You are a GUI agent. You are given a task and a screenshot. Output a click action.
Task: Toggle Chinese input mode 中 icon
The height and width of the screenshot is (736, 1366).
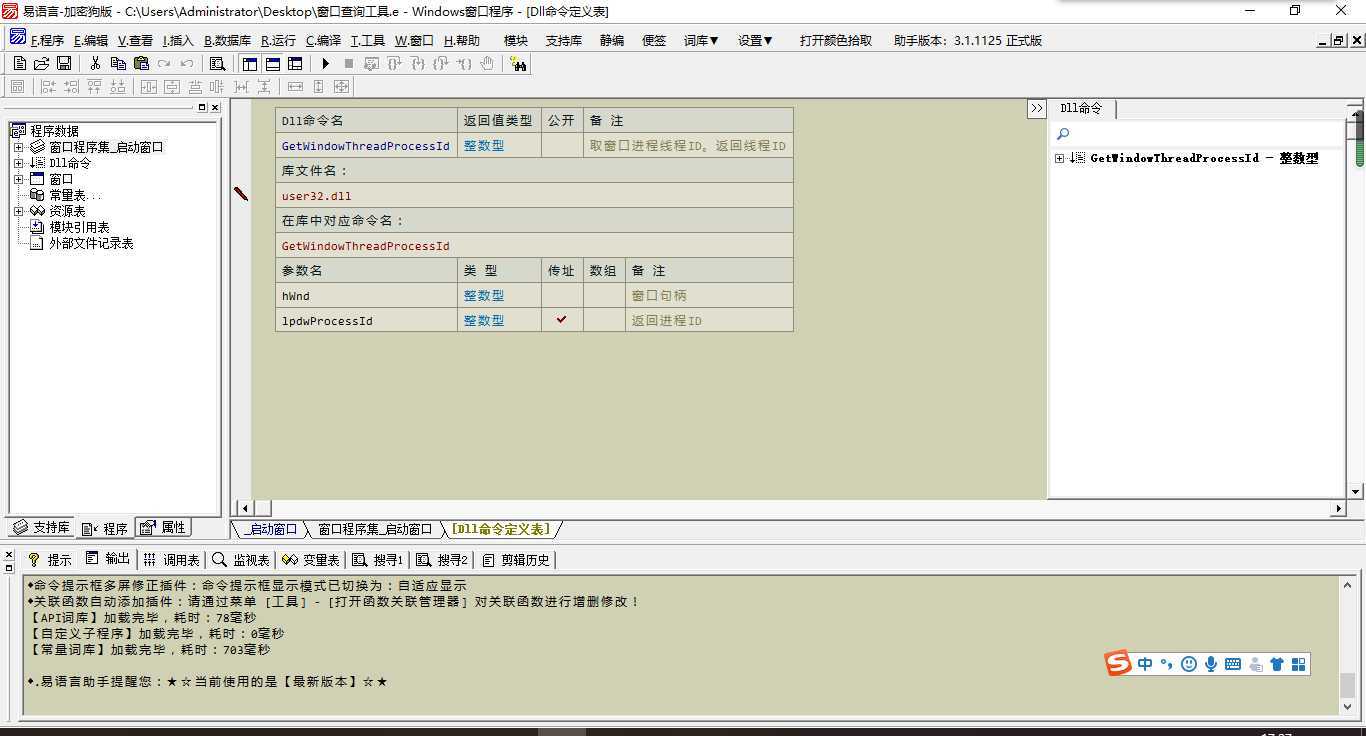(1145, 664)
